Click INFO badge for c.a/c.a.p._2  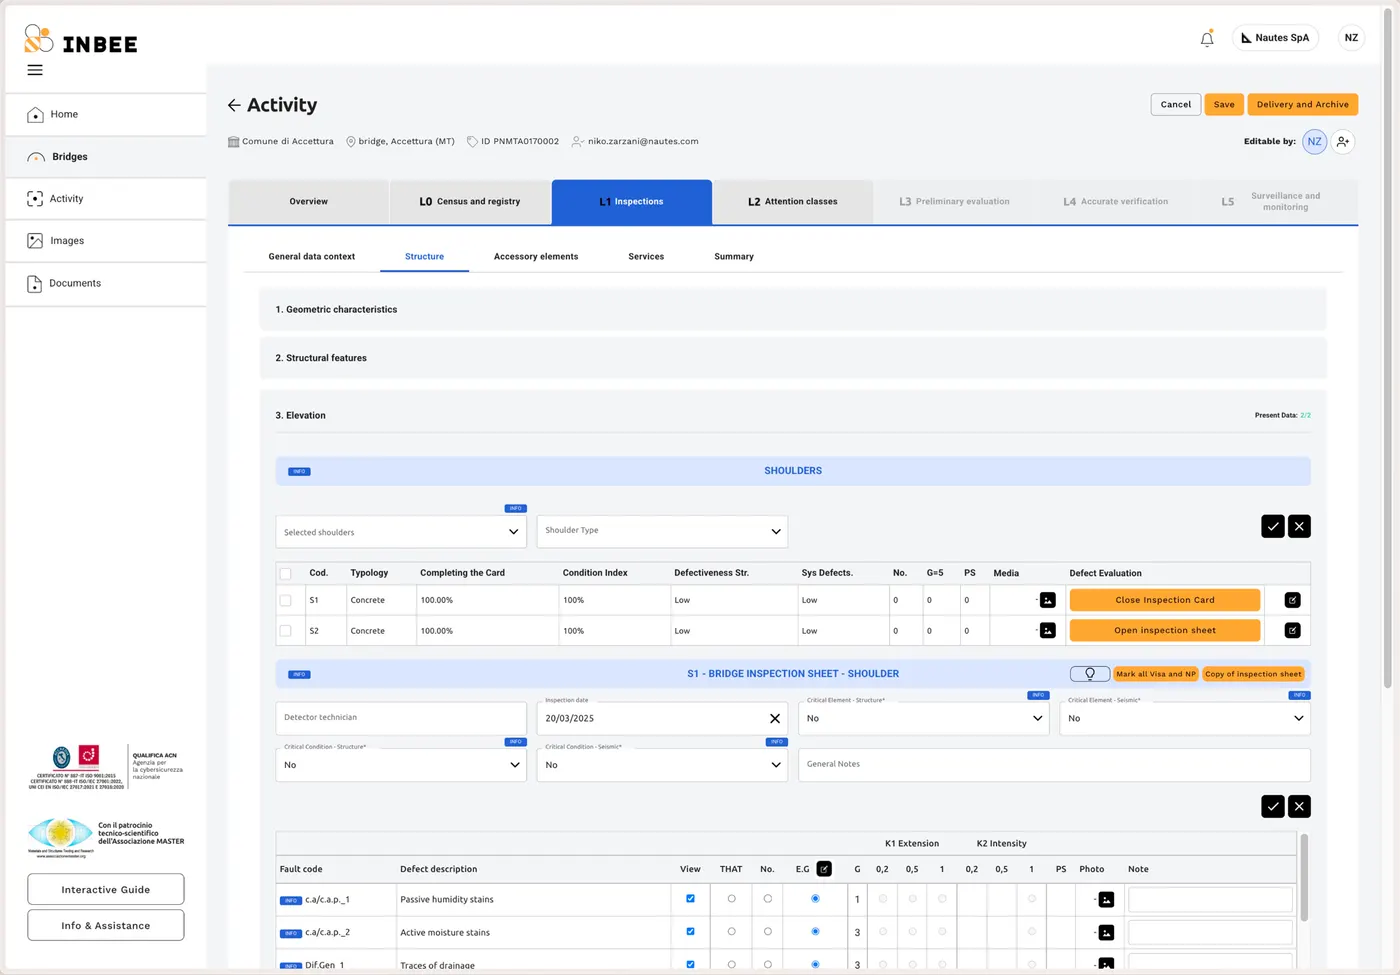click(x=291, y=934)
